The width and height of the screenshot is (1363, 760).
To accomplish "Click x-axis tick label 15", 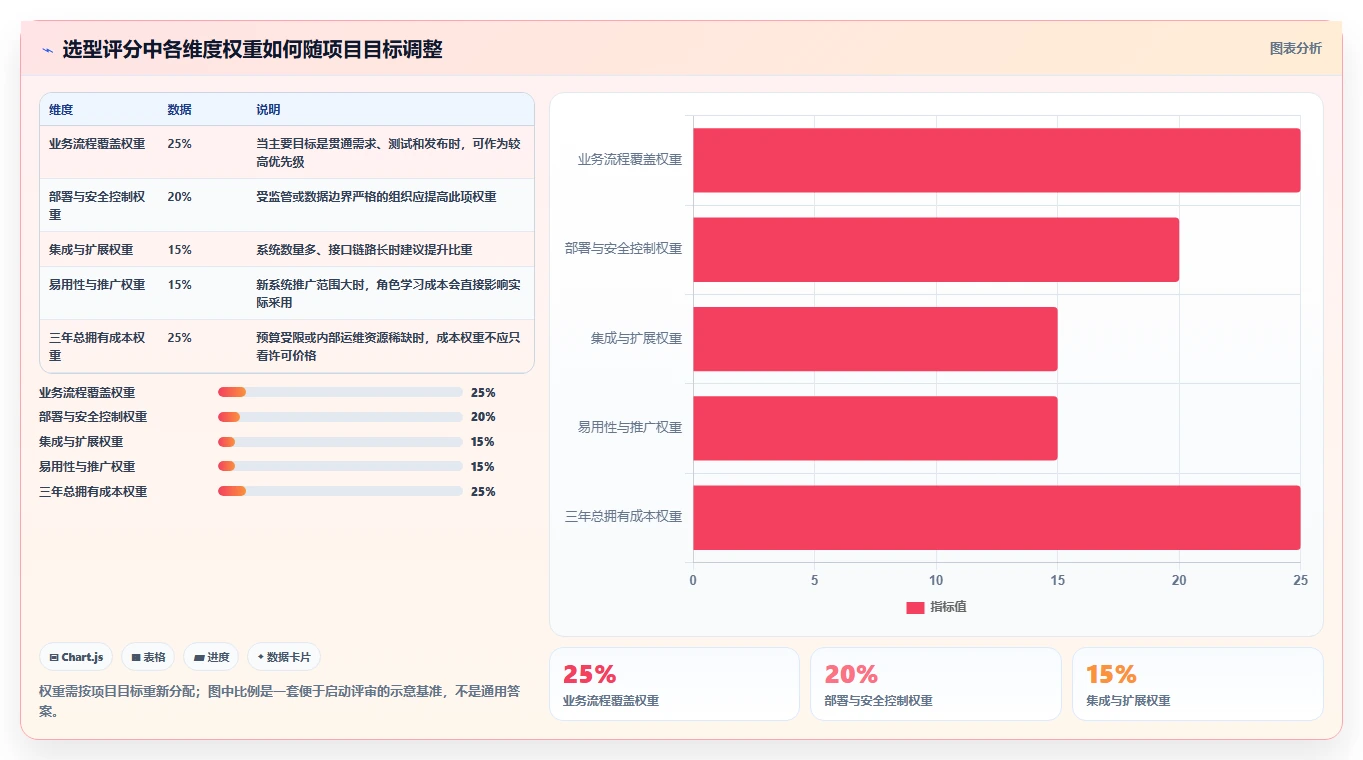I will (1057, 580).
